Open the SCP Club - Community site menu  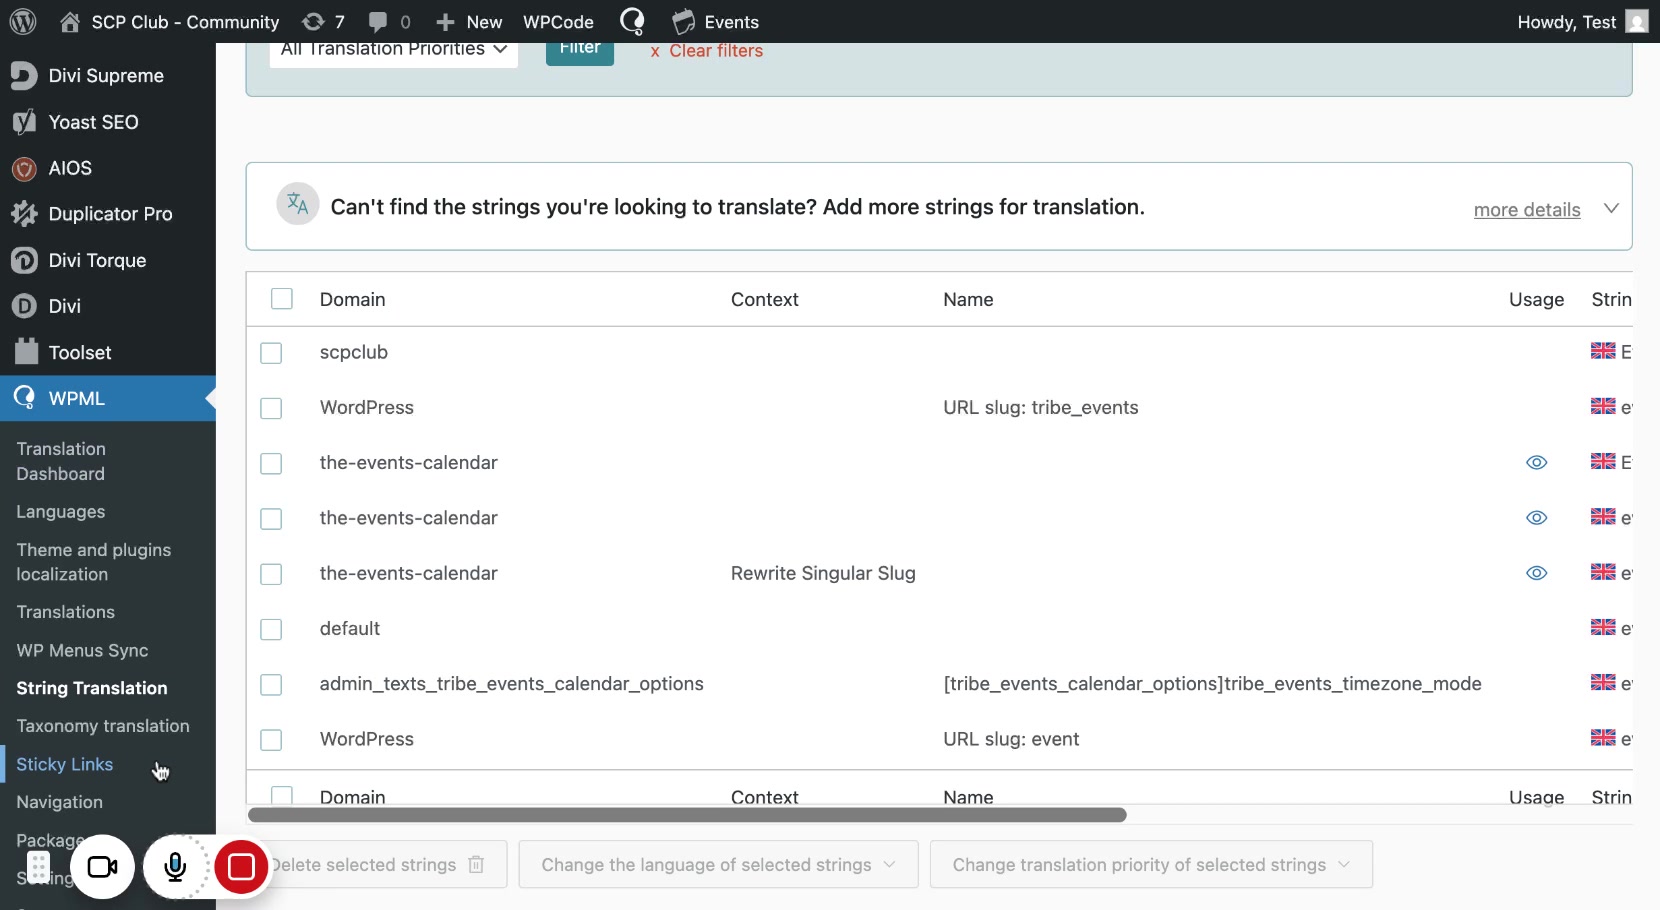click(185, 22)
